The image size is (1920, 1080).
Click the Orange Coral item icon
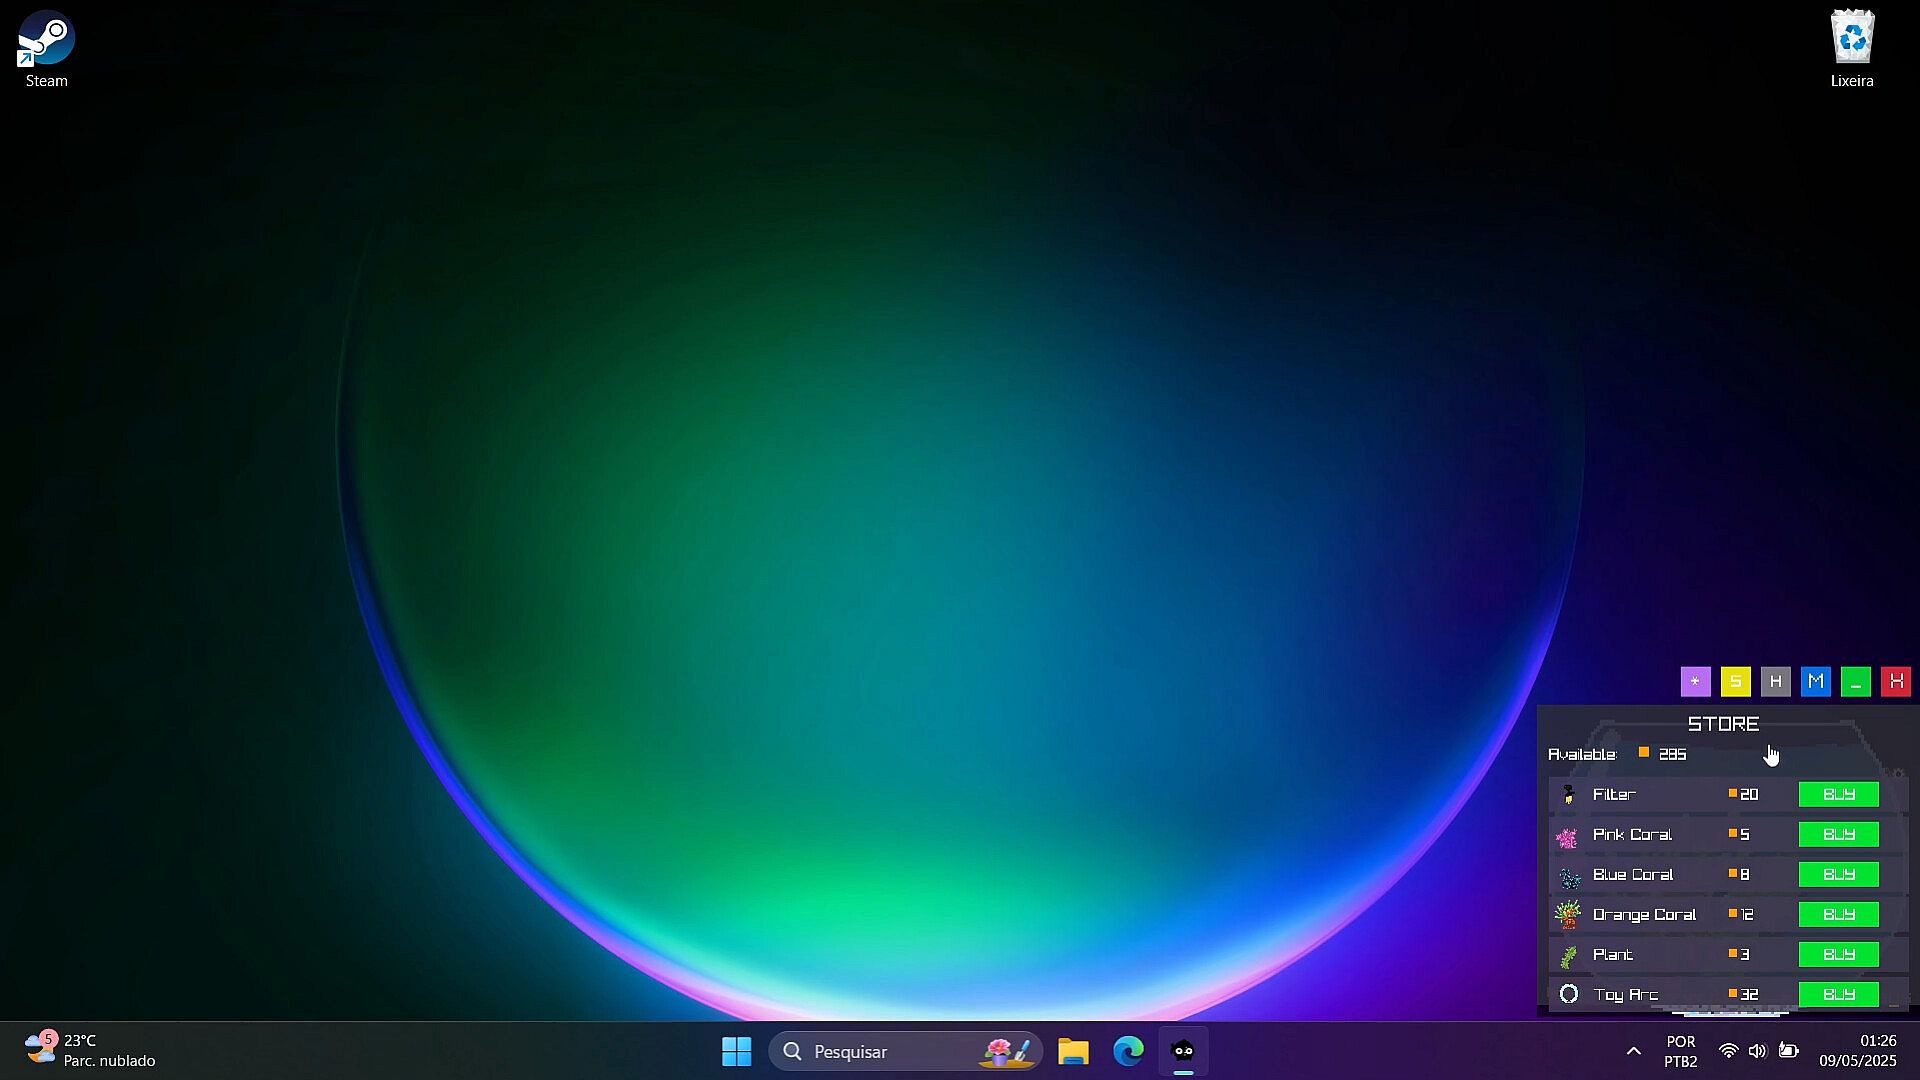pos(1568,914)
